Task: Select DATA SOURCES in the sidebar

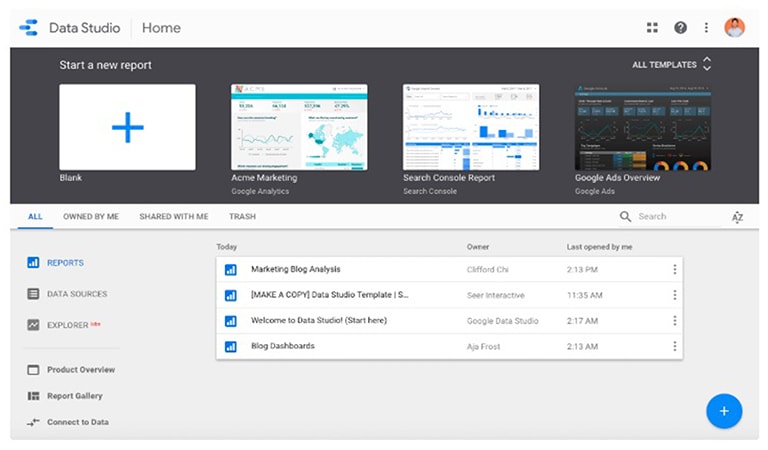Action: (77, 294)
